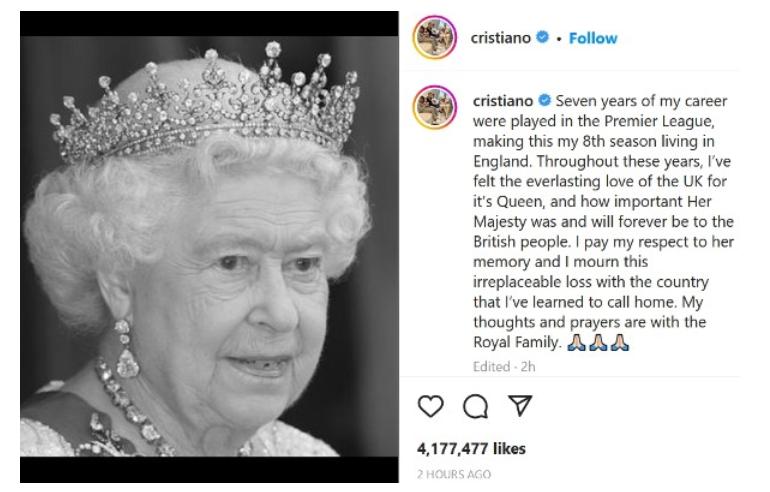Open the cristiano username in the header

(x=502, y=38)
